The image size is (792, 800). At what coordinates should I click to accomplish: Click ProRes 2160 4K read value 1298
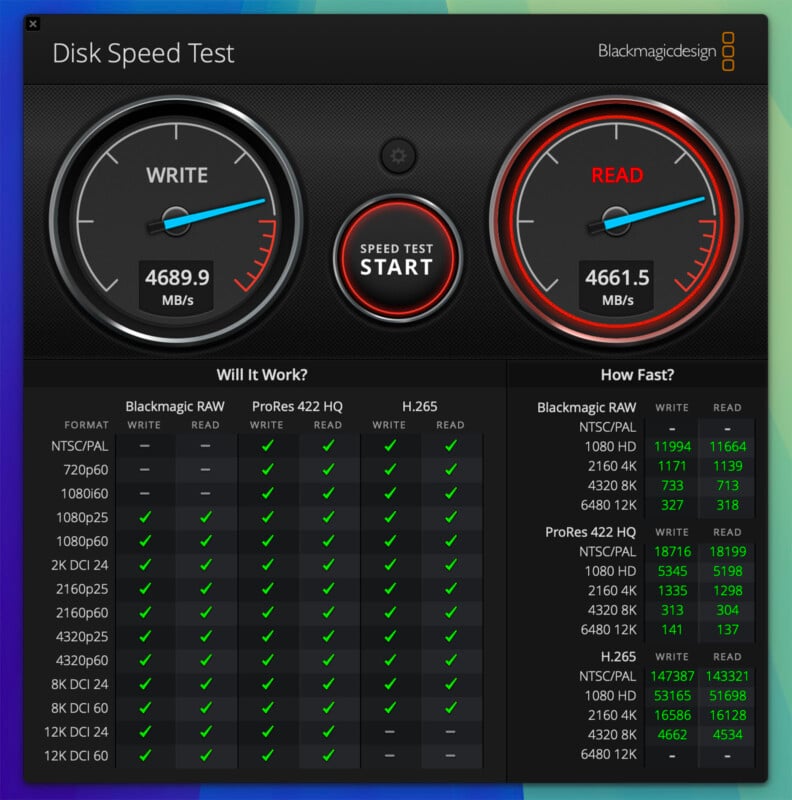tap(727, 591)
